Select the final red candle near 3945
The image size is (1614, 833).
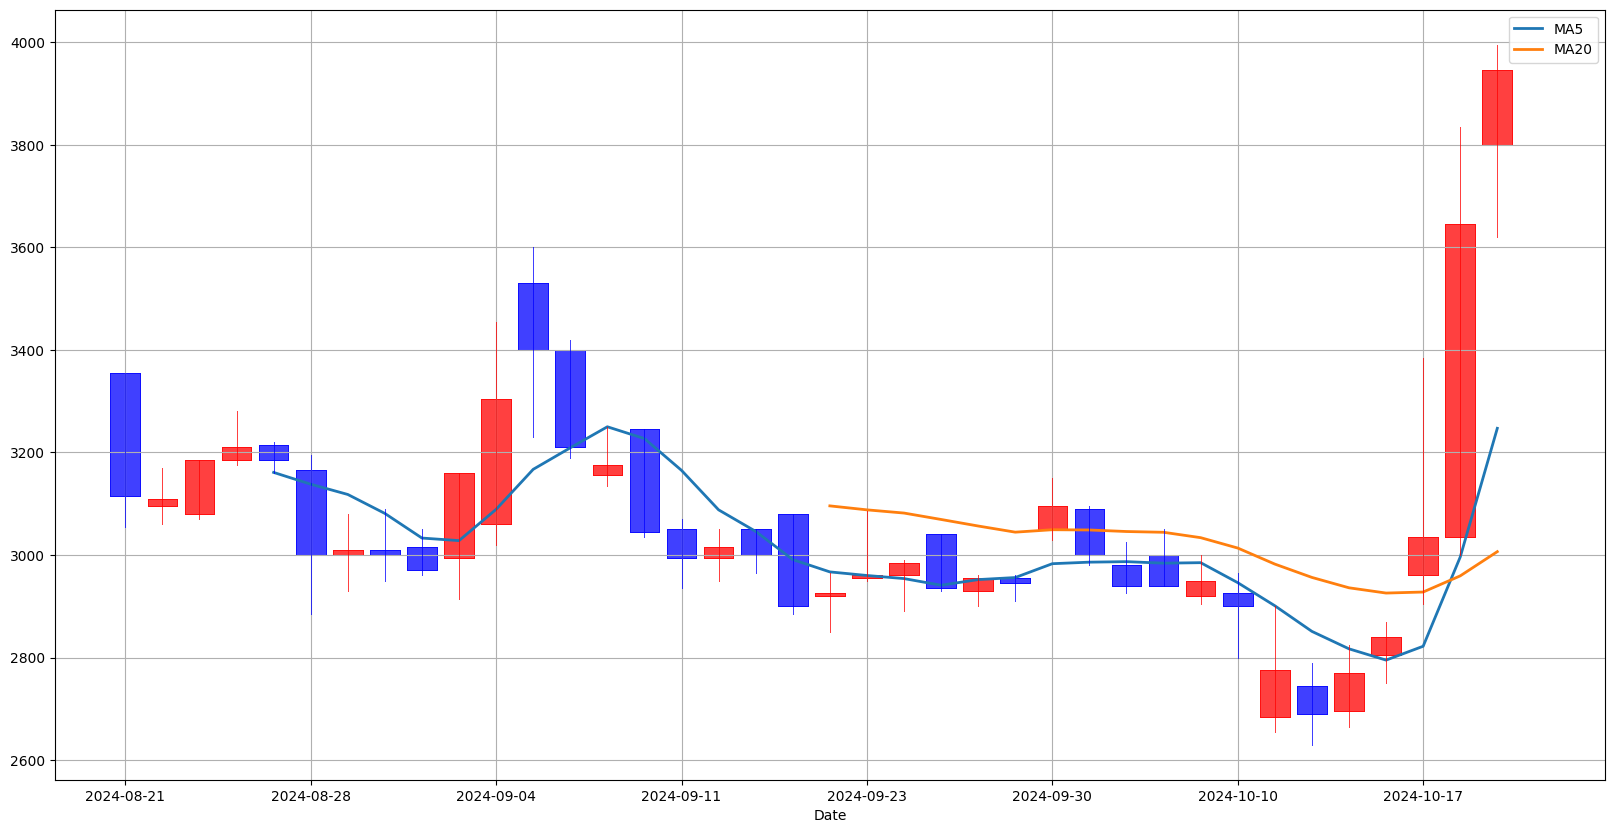[1497, 108]
